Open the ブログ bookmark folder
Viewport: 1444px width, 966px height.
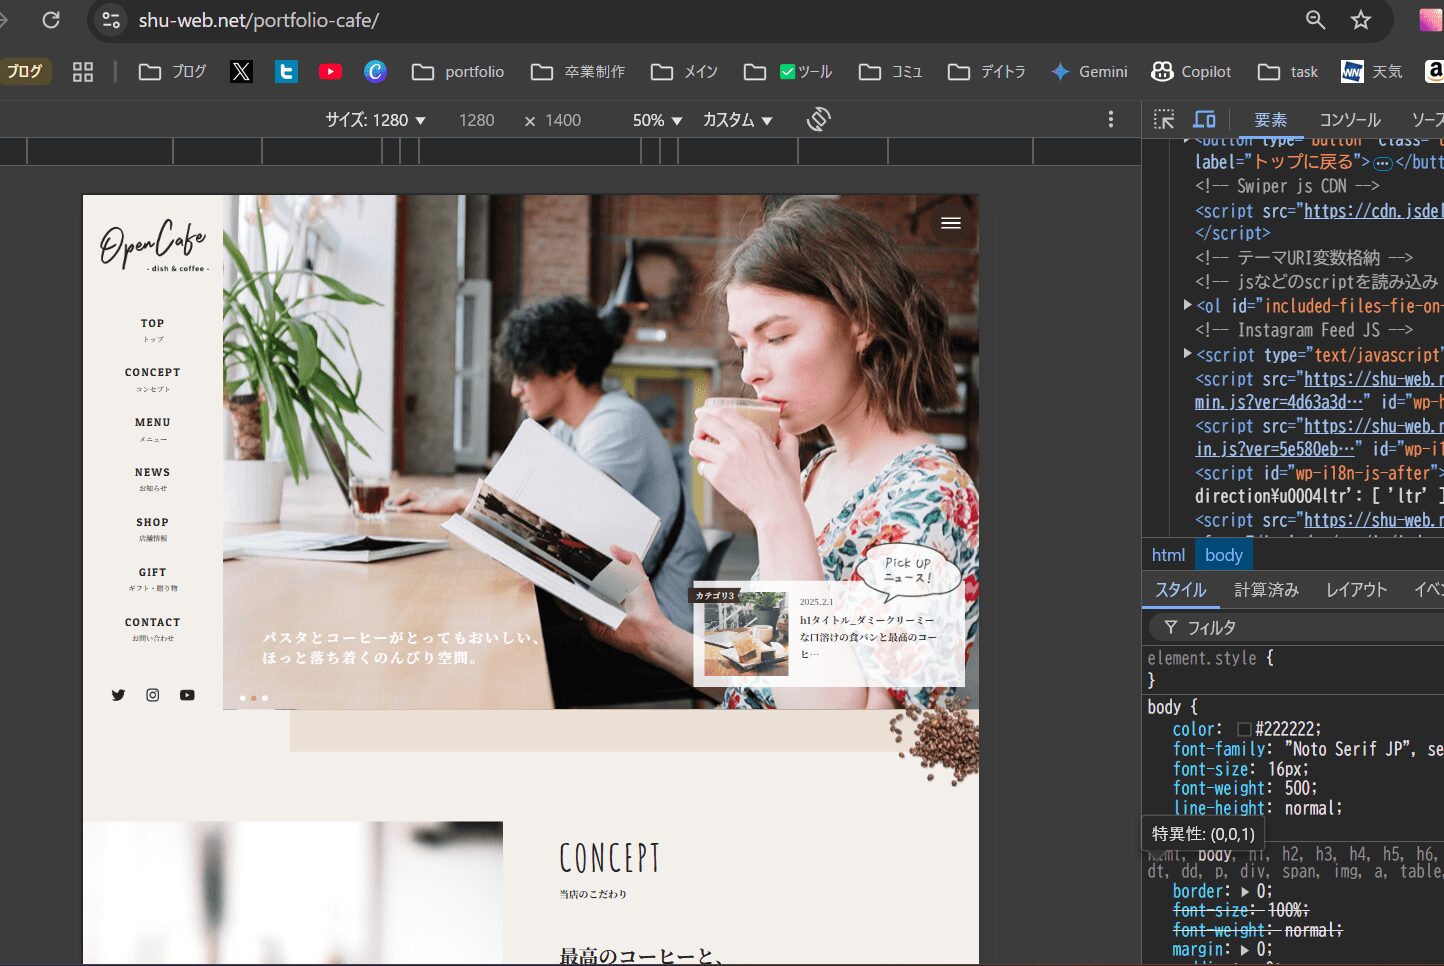pyautogui.click(x=172, y=71)
